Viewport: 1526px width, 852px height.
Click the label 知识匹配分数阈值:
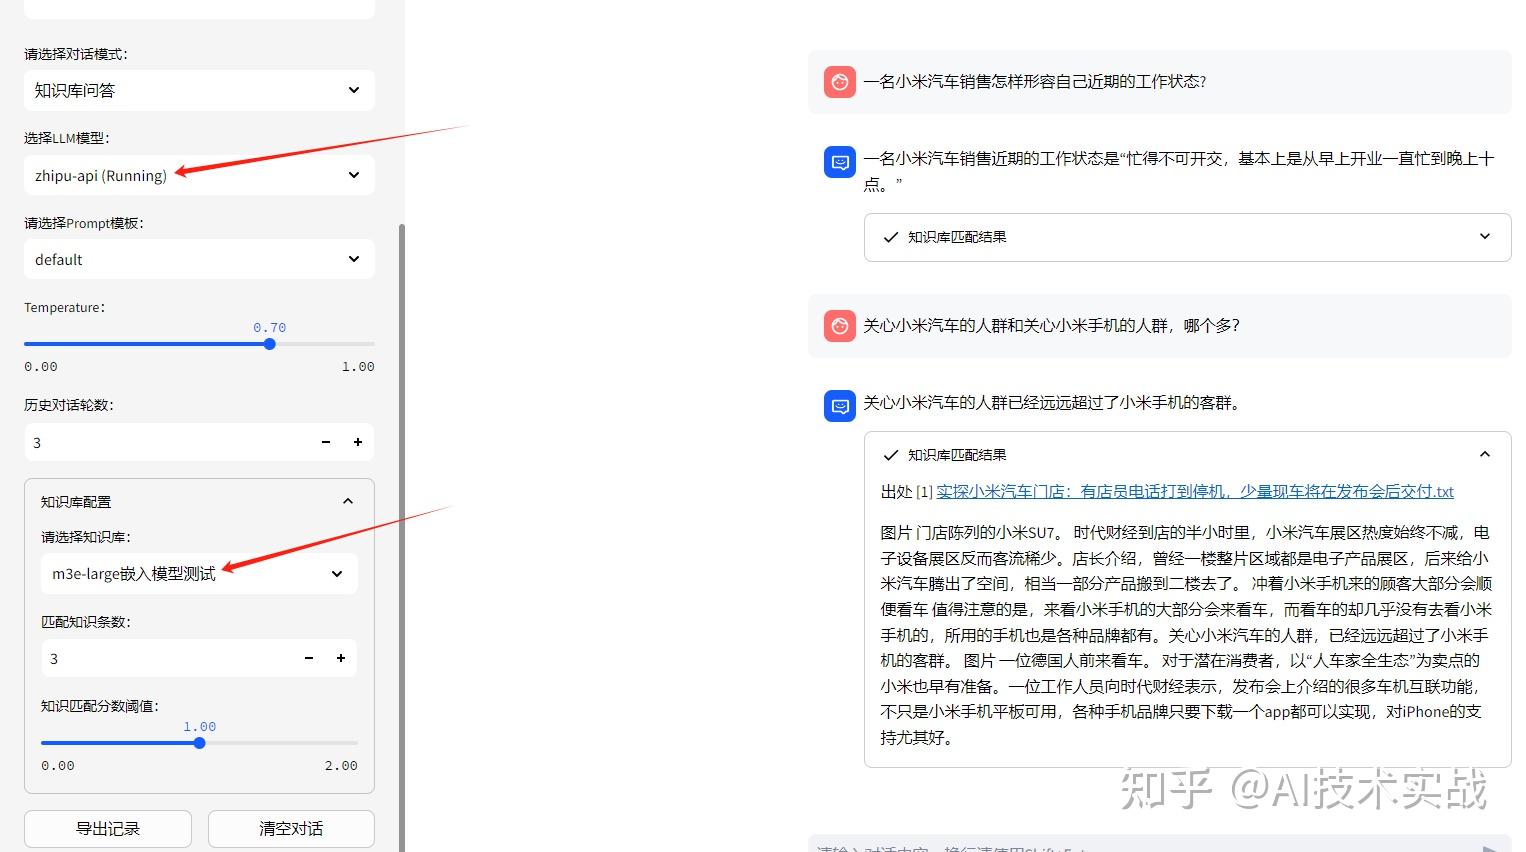(100, 706)
